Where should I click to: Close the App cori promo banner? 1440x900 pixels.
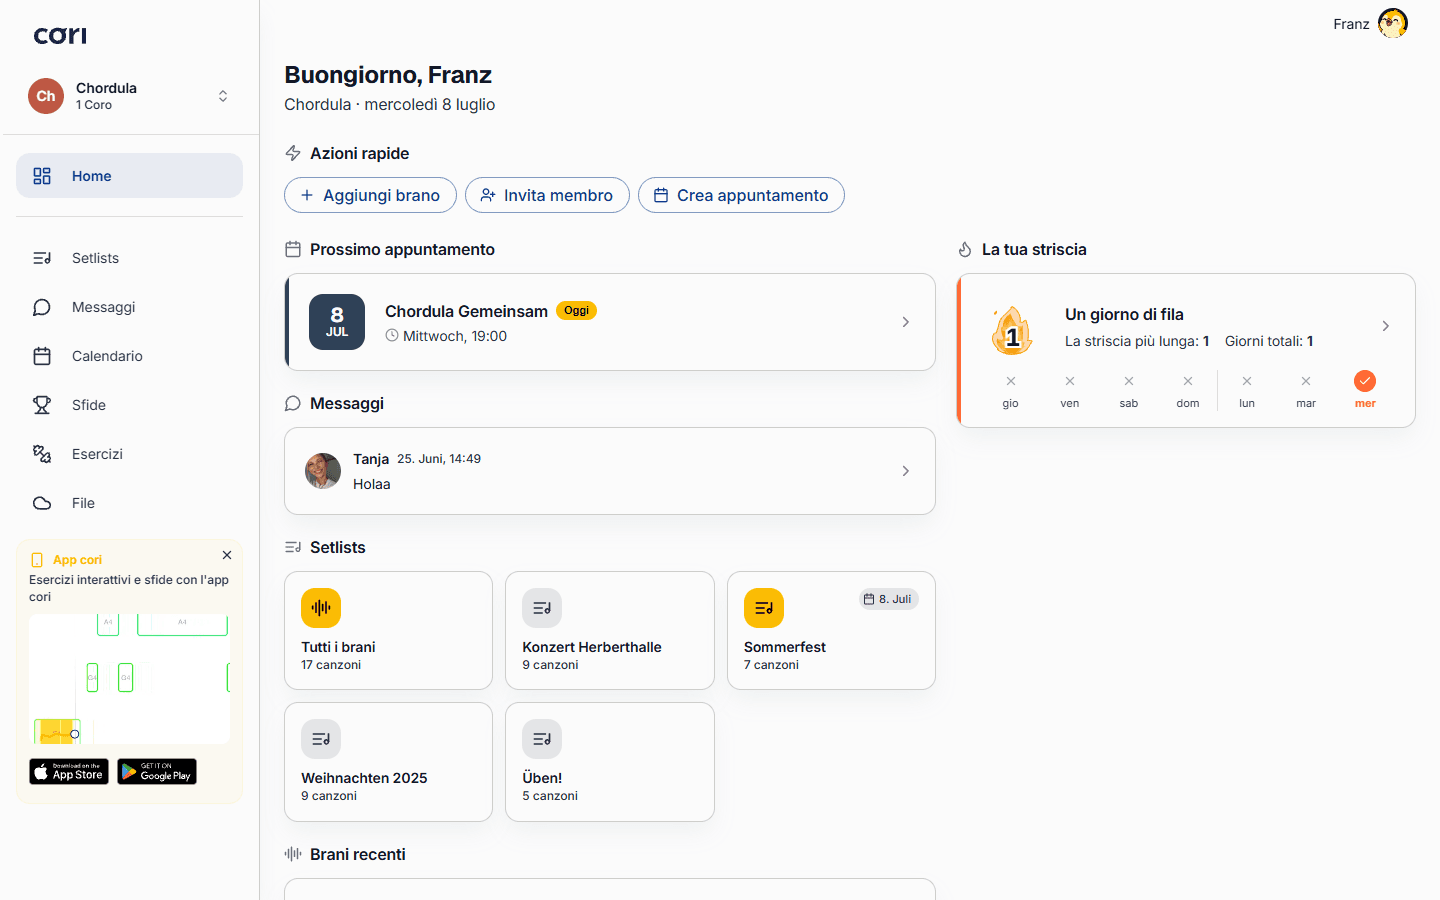(227, 555)
